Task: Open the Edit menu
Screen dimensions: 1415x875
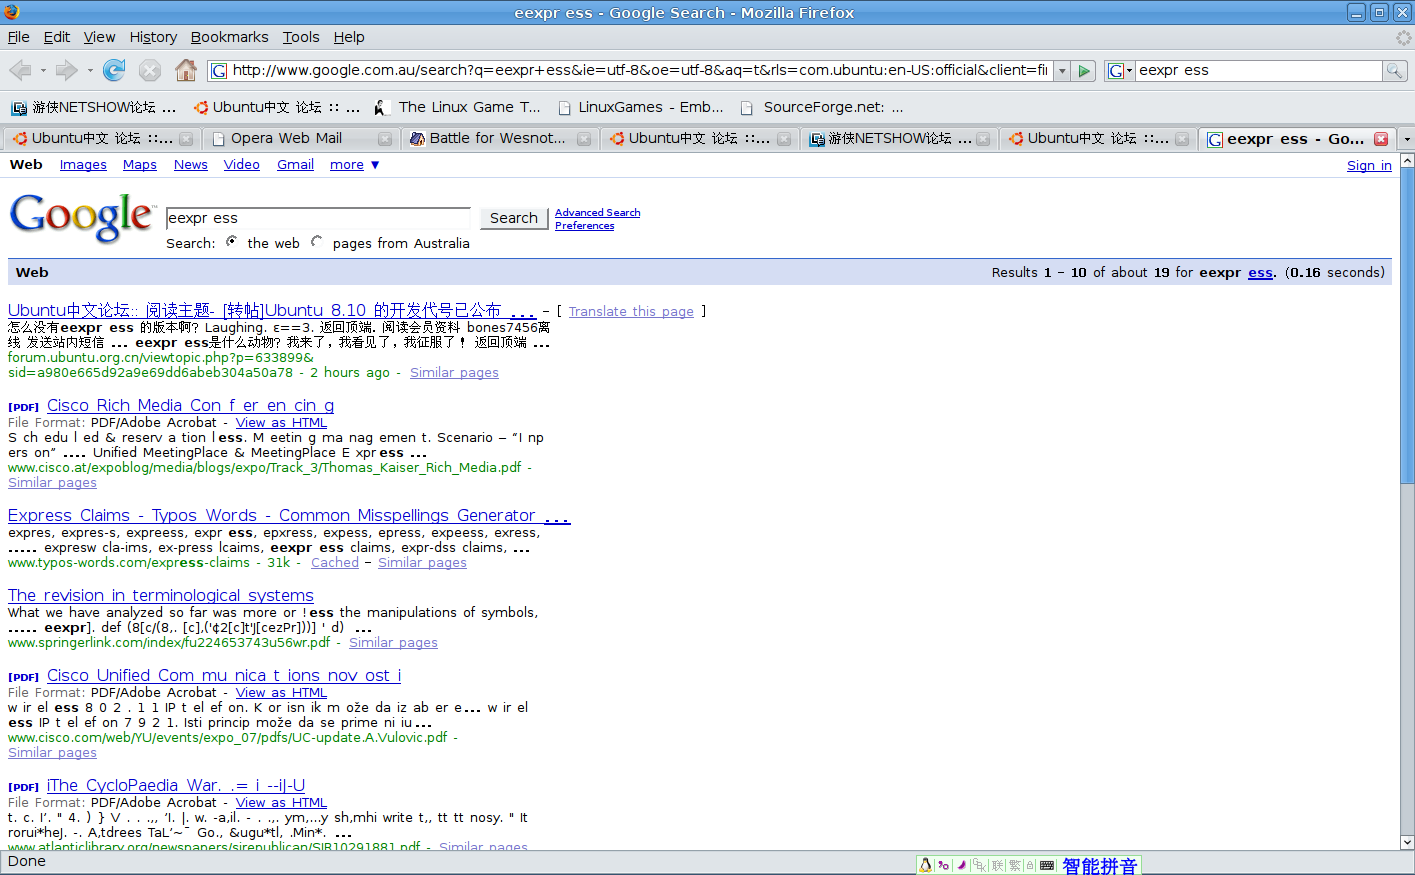Action: pyautogui.click(x=56, y=37)
